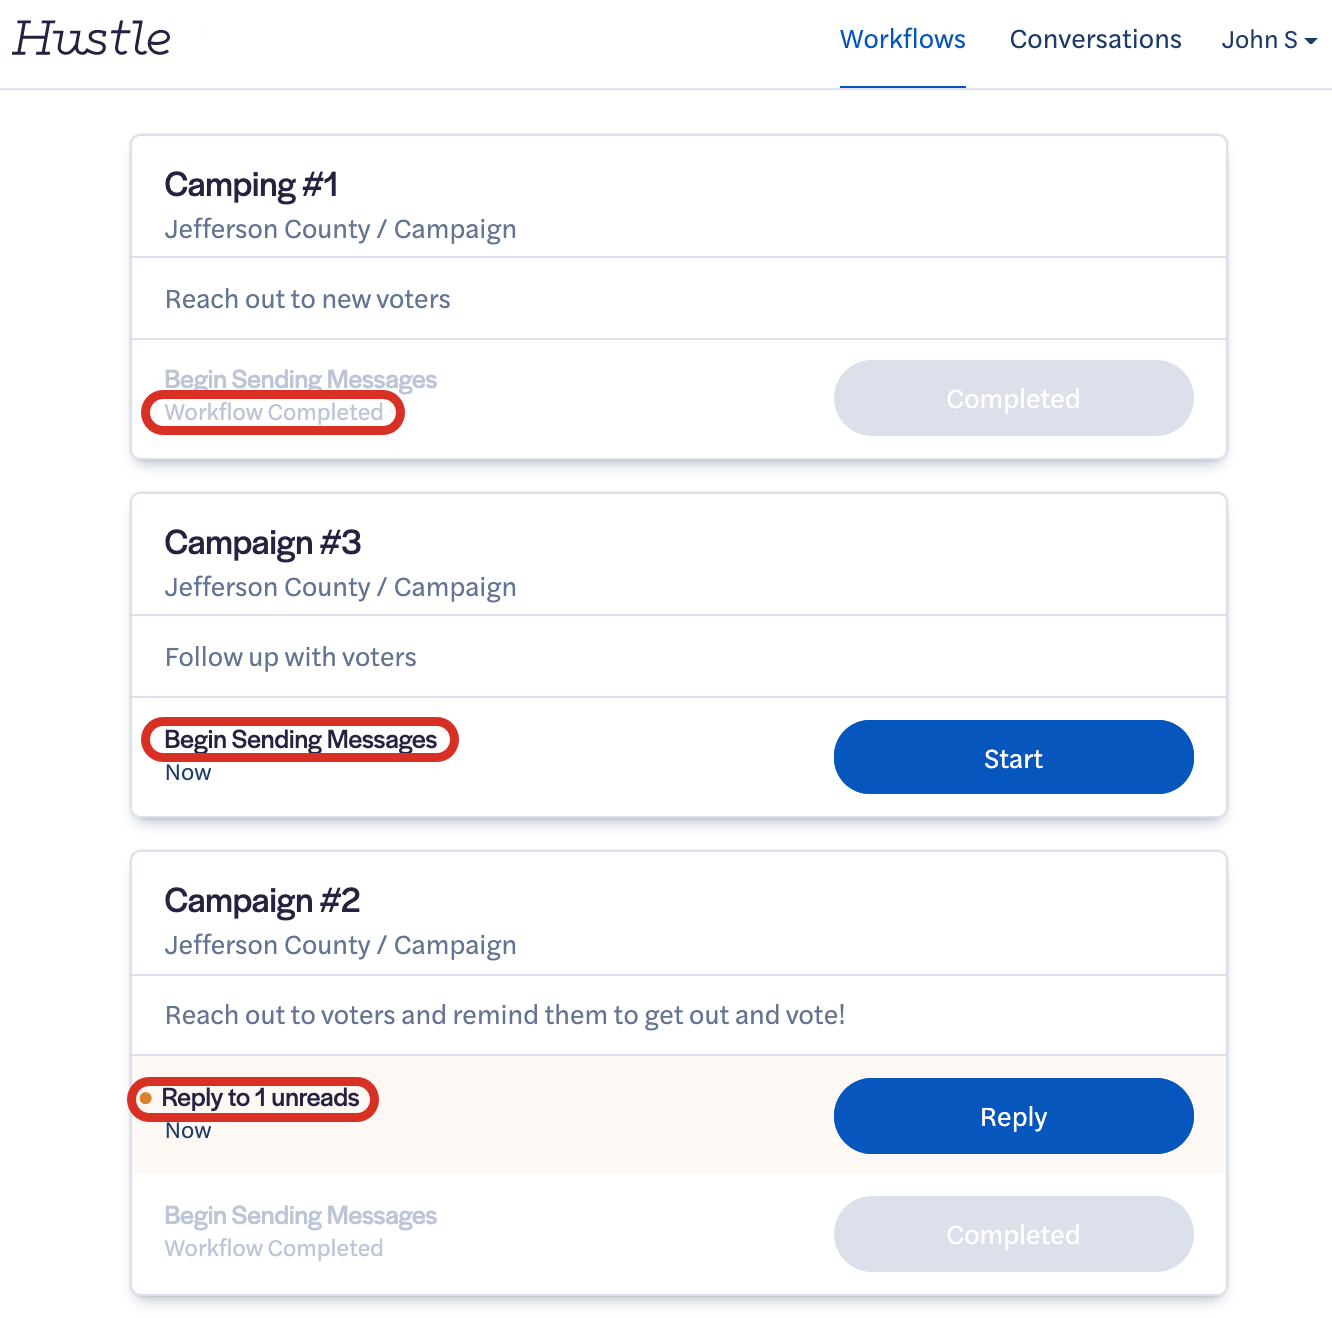Expand the John S account dropdown
Screen dimensions: 1332x1318
1269,40
